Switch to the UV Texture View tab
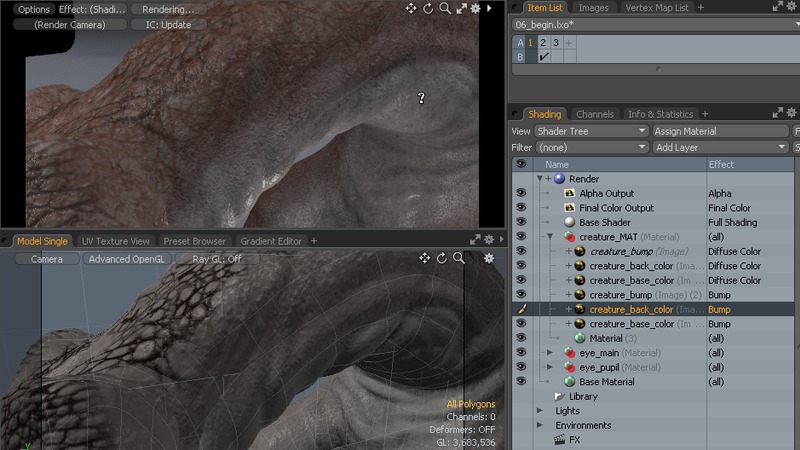Image resolution: width=800 pixels, height=450 pixels. point(115,241)
